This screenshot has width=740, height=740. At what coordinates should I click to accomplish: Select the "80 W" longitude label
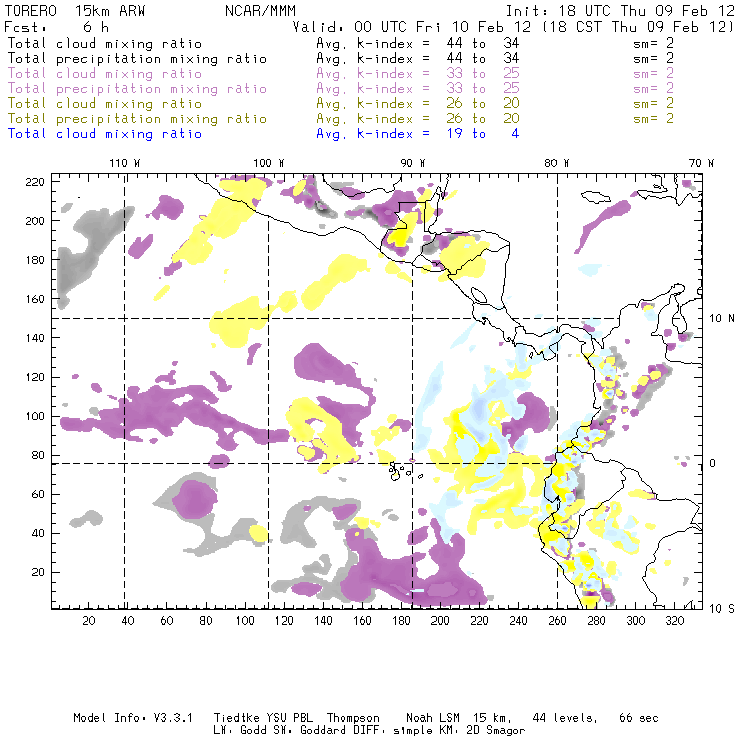click(x=556, y=163)
